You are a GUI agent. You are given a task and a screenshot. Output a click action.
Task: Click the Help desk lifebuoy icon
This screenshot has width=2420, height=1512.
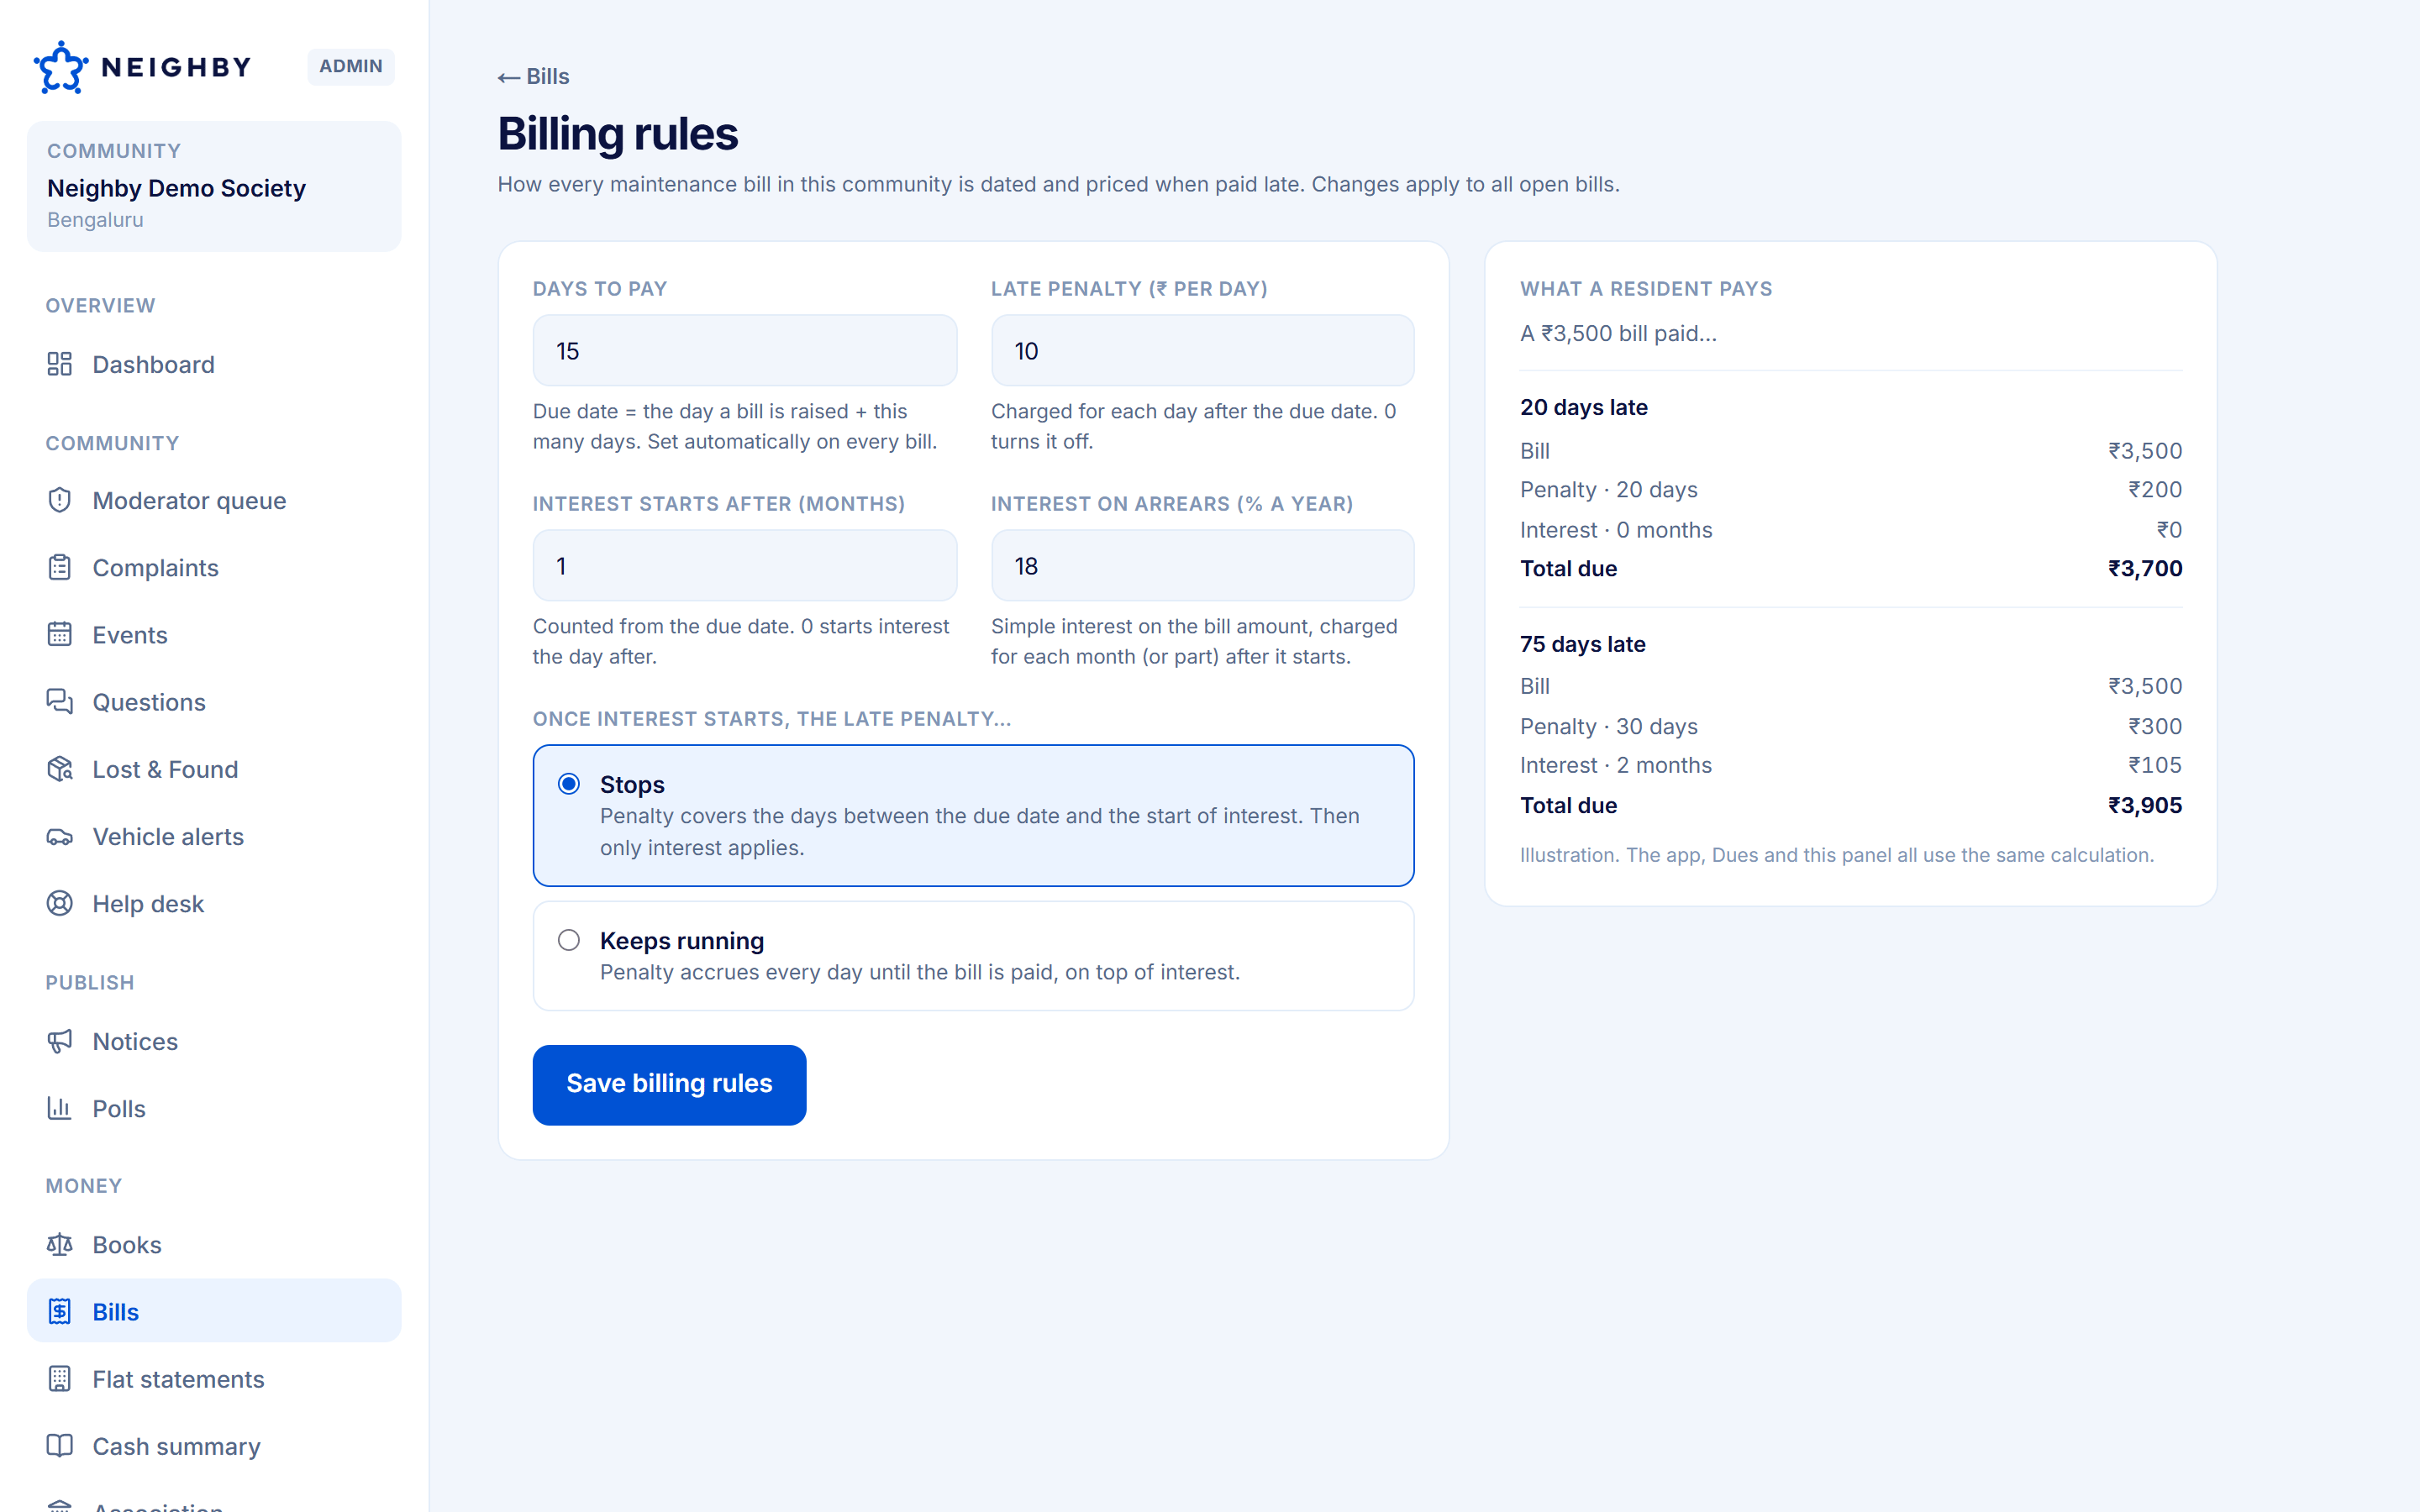click(60, 903)
